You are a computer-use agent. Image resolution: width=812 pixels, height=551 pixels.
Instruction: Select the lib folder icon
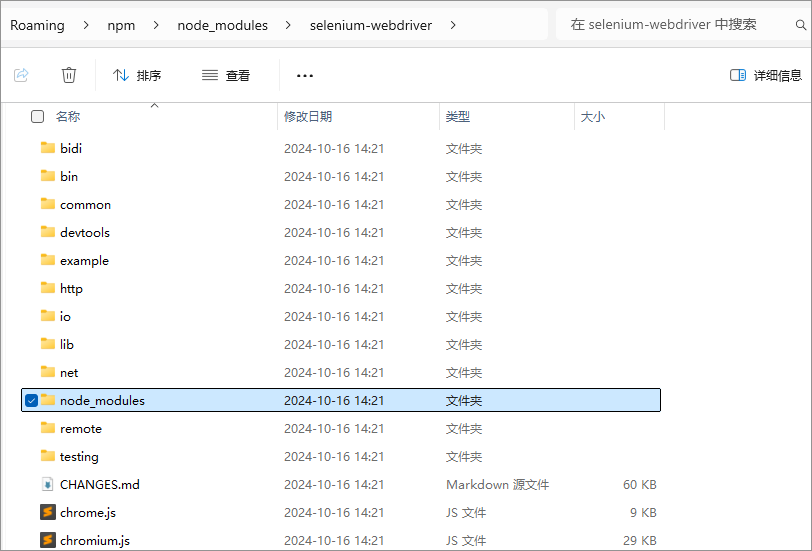click(48, 344)
